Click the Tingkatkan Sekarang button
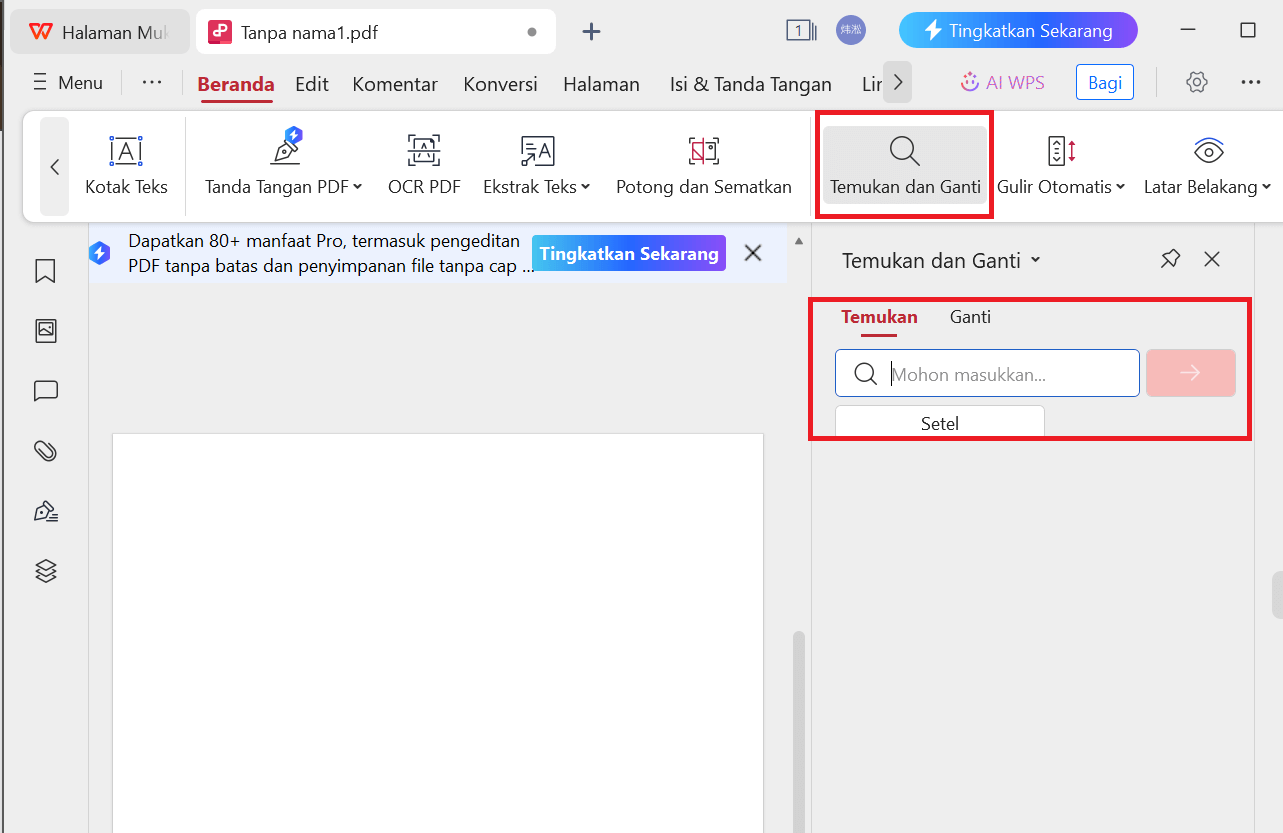This screenshot has width=1283, height=833. (x=1018, y=30)
